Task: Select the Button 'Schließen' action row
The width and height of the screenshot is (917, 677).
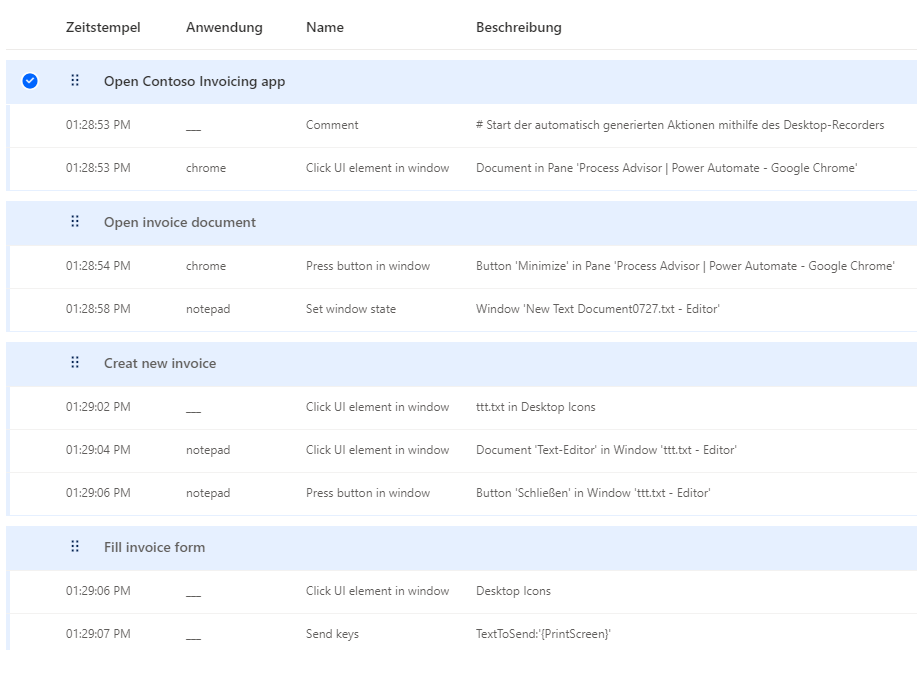Action: coord(461,493)
